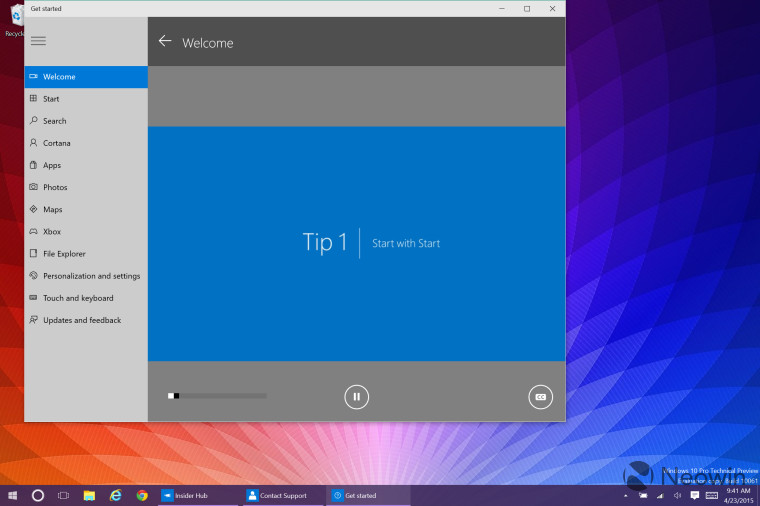Select the Welcome sidebar item
Viewport: 760px width, 506px height.
86,77
